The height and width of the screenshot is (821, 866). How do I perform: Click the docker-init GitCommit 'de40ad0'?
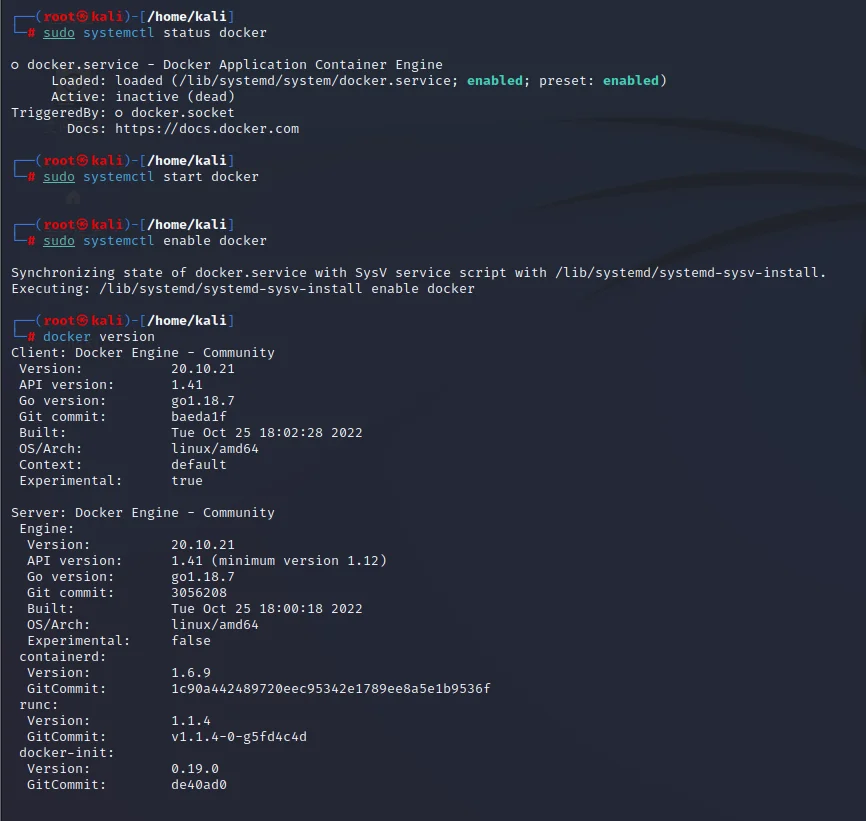199,784
